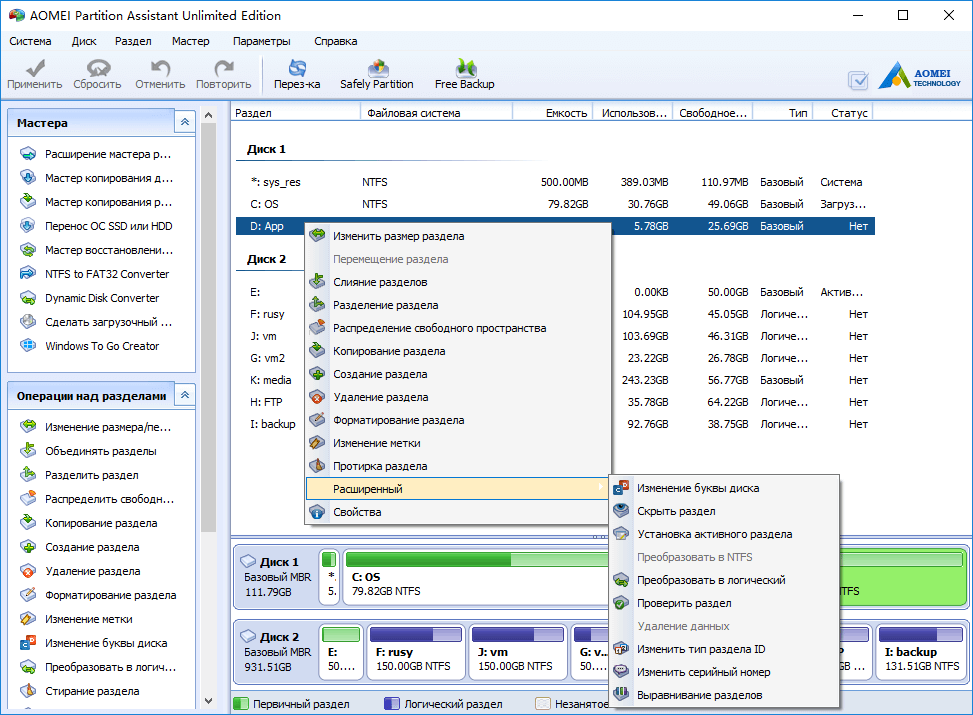973x715 pixels.
Task: Click the Windows To Go Creator icon
Action: [28, 346]
